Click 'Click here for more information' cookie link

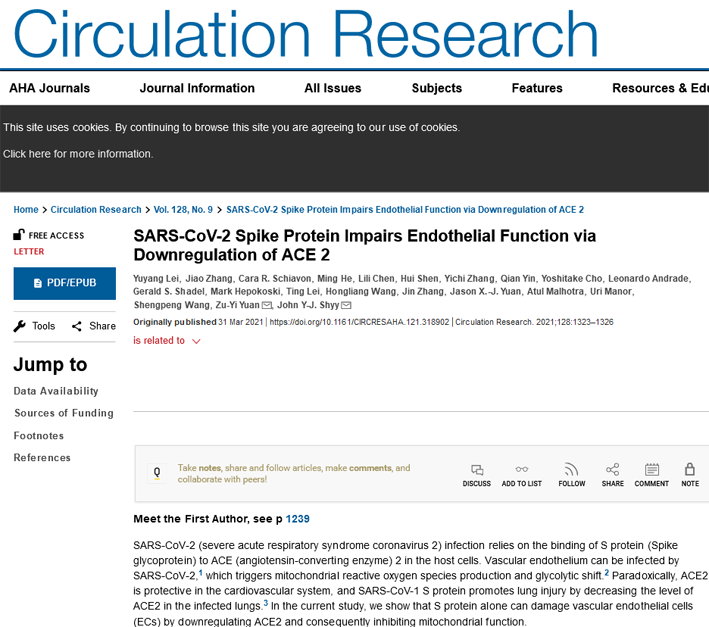click(x=78, y=154)
